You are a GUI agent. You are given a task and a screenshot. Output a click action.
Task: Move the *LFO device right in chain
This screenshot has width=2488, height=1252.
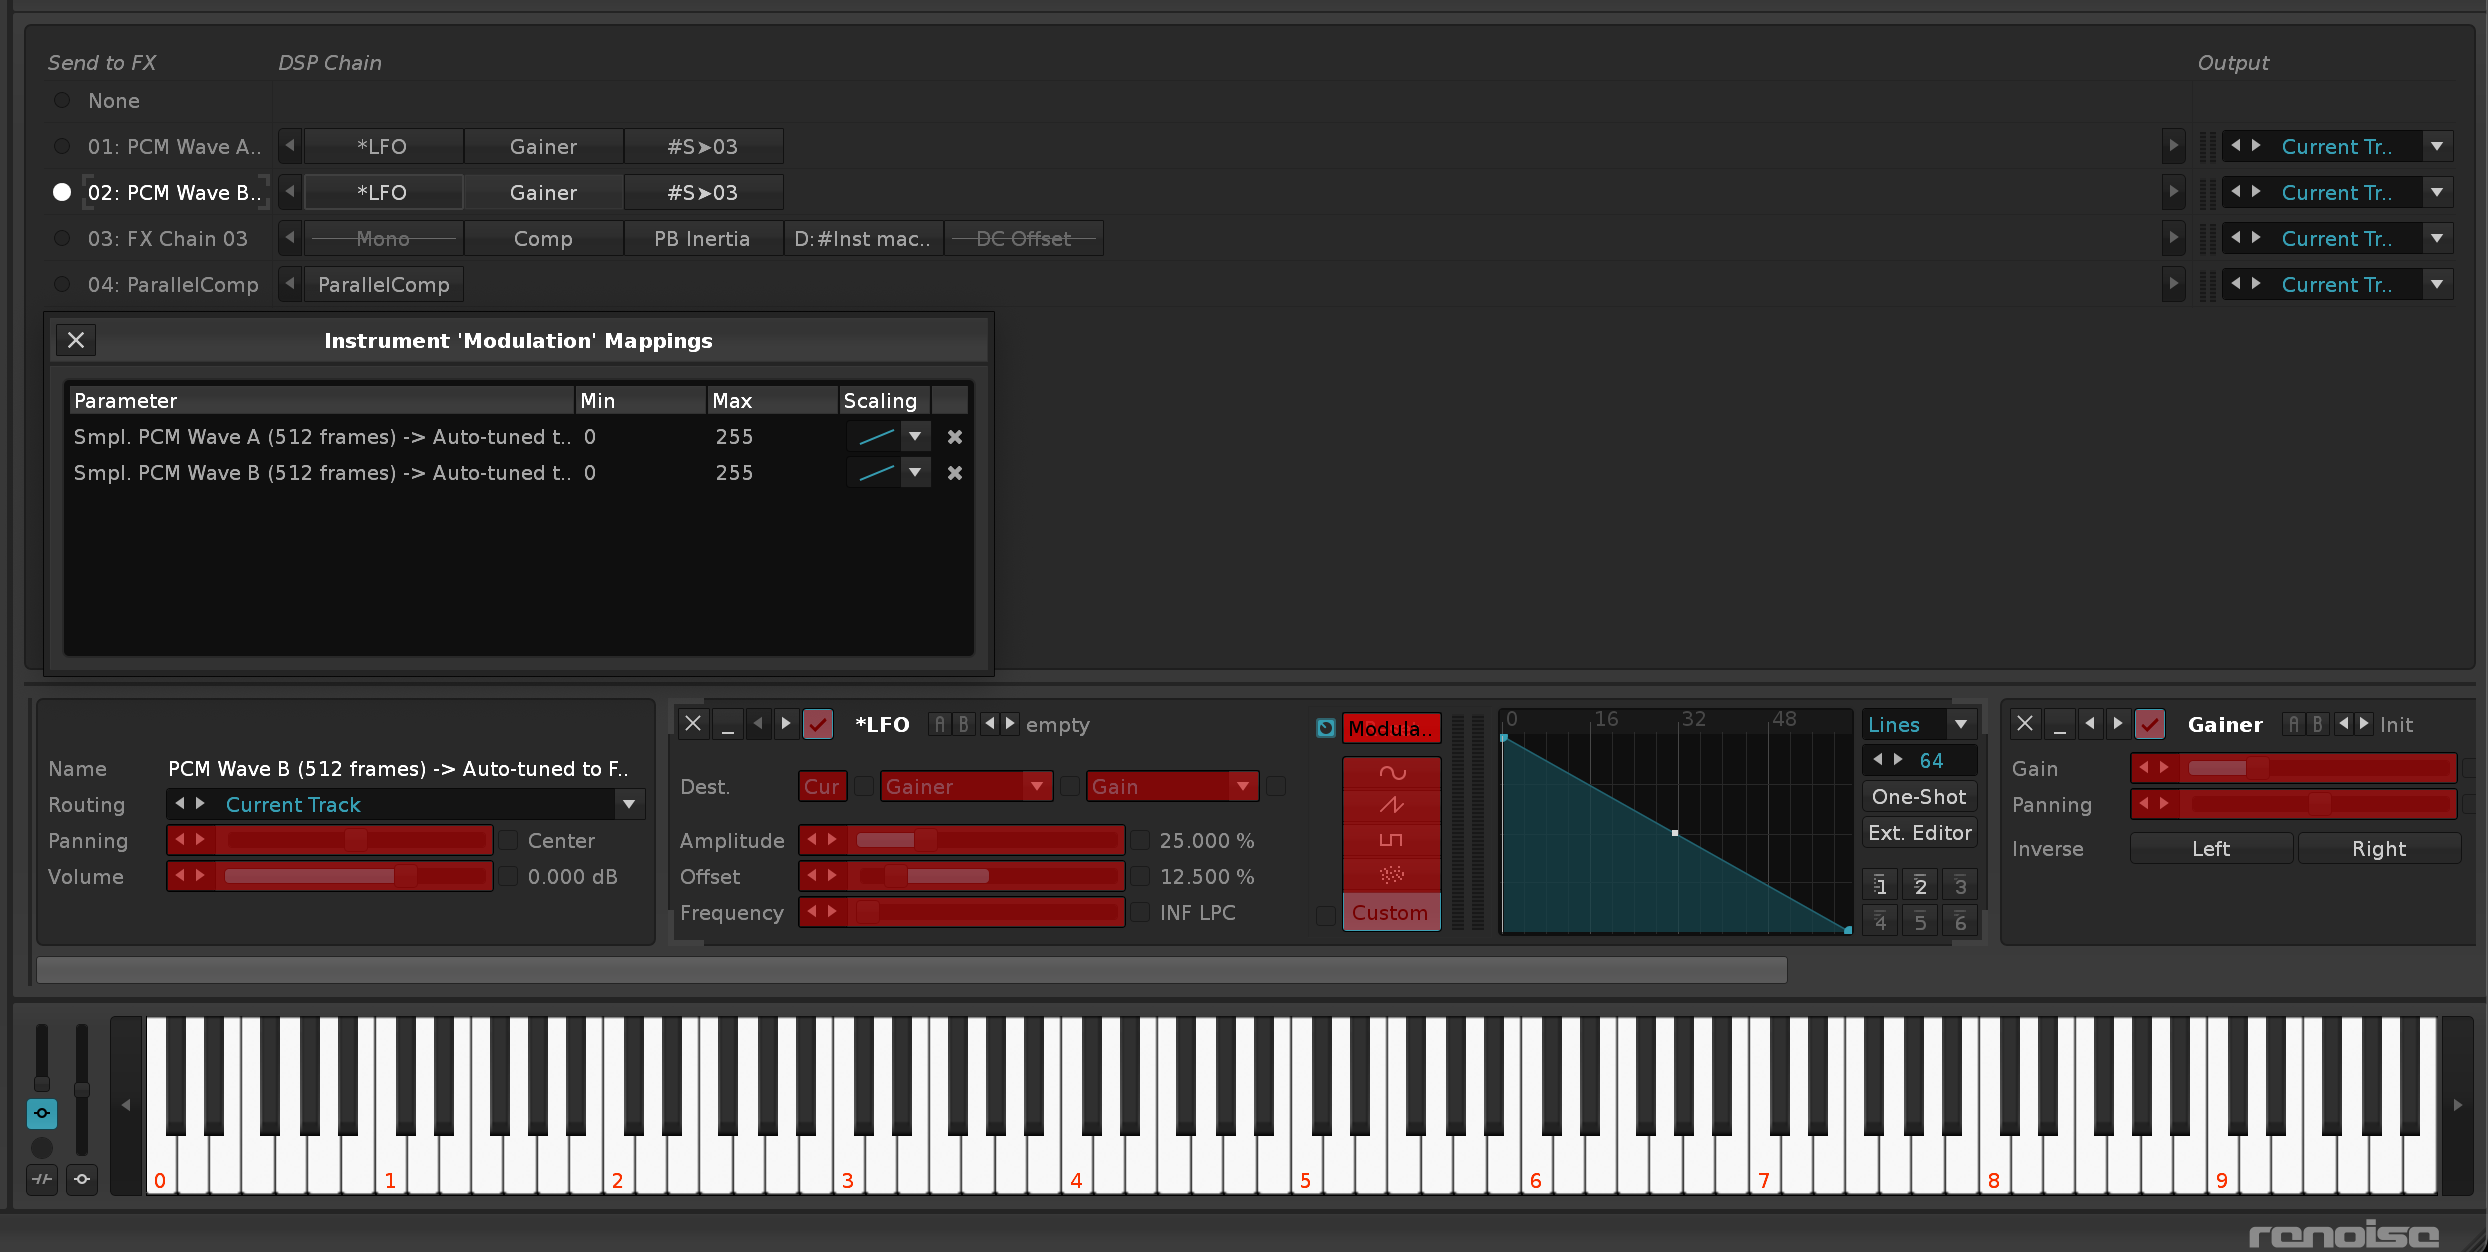pyautogui.click(x=786, y=724)
